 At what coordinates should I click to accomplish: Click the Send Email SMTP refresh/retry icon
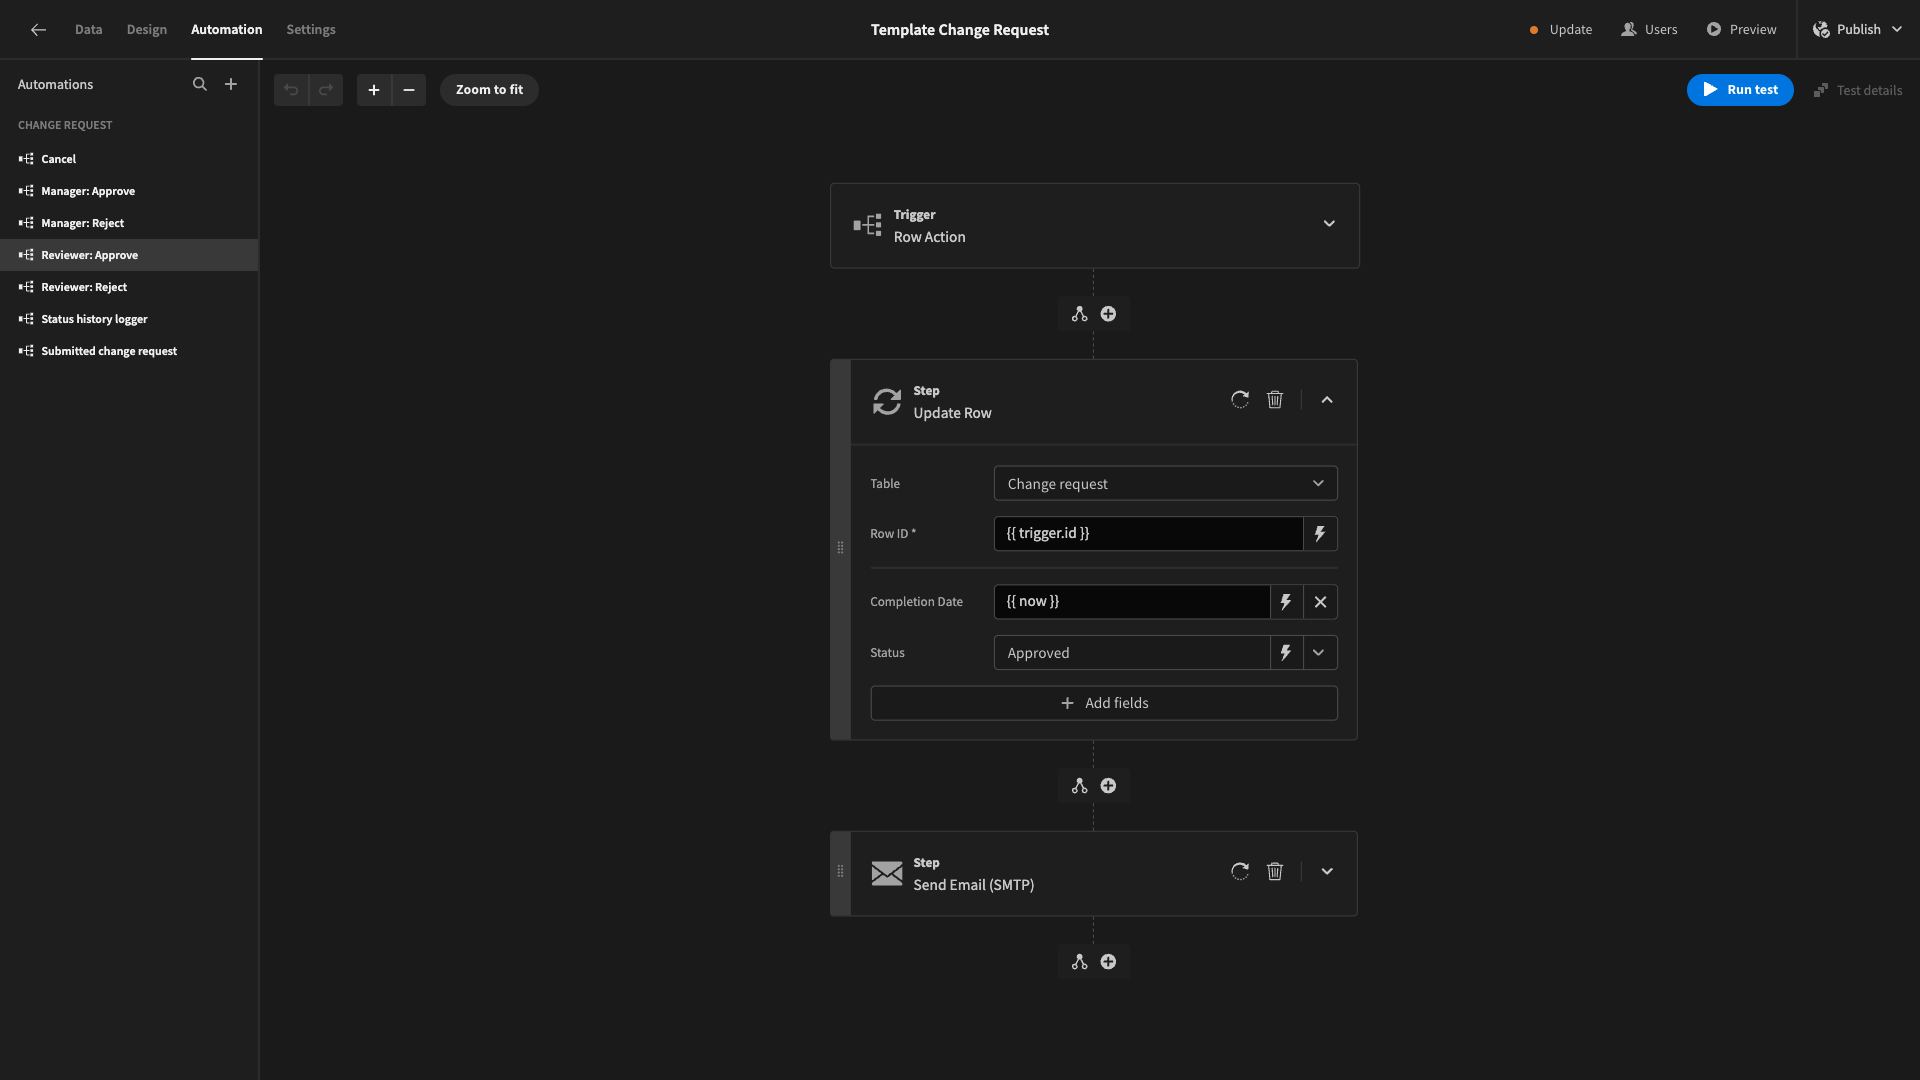(x=1238, y=872)
